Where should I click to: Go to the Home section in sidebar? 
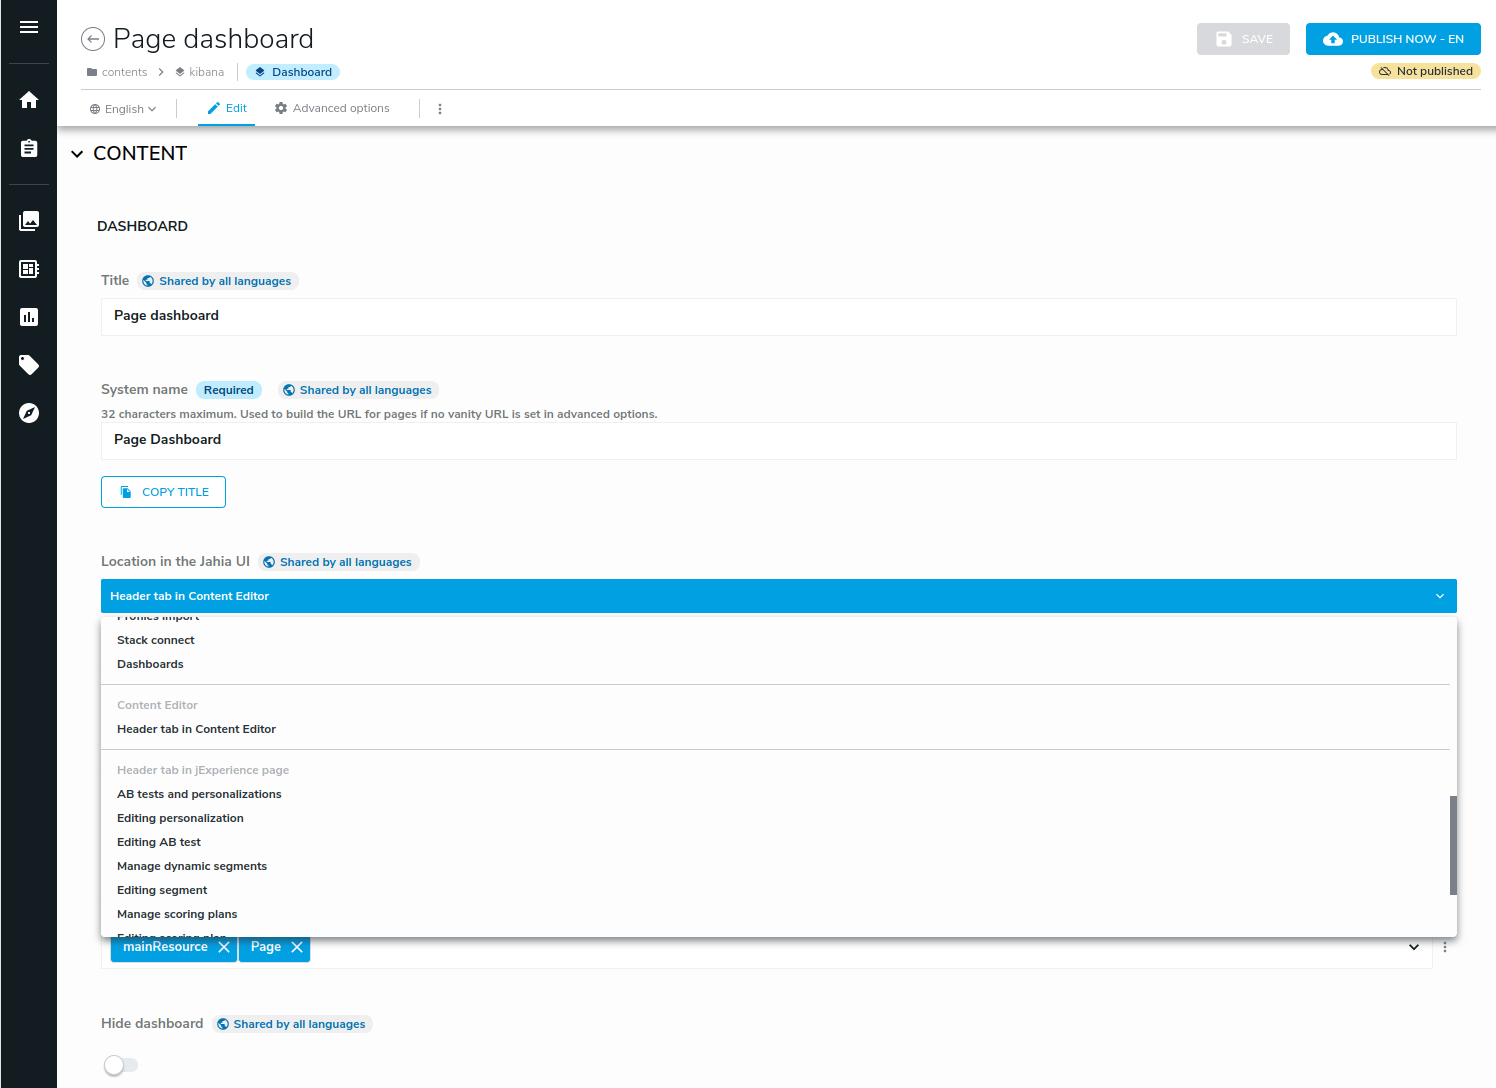tap(28, 99)
